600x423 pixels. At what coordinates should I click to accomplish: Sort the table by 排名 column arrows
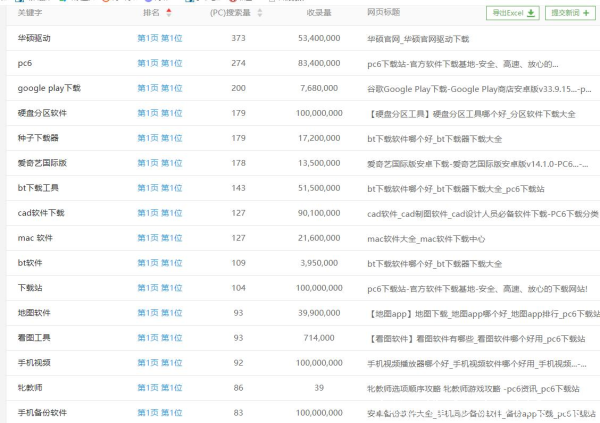pyautogui.click(x=168, y=13)
